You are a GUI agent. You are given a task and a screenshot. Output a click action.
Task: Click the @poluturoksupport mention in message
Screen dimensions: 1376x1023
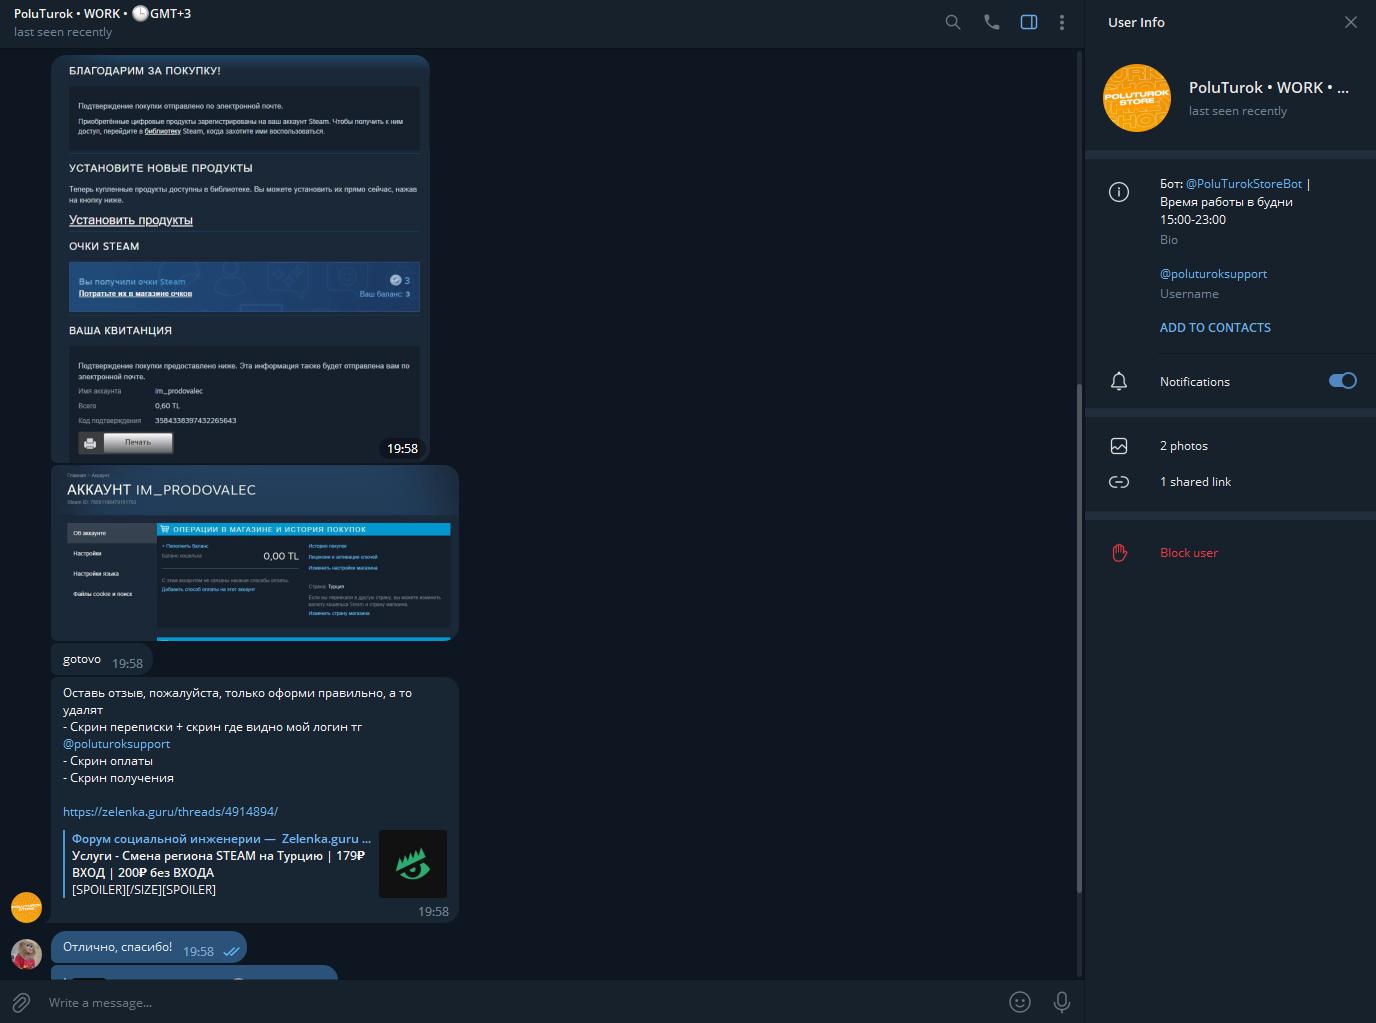pyautogui.click(x=116, y=744)
